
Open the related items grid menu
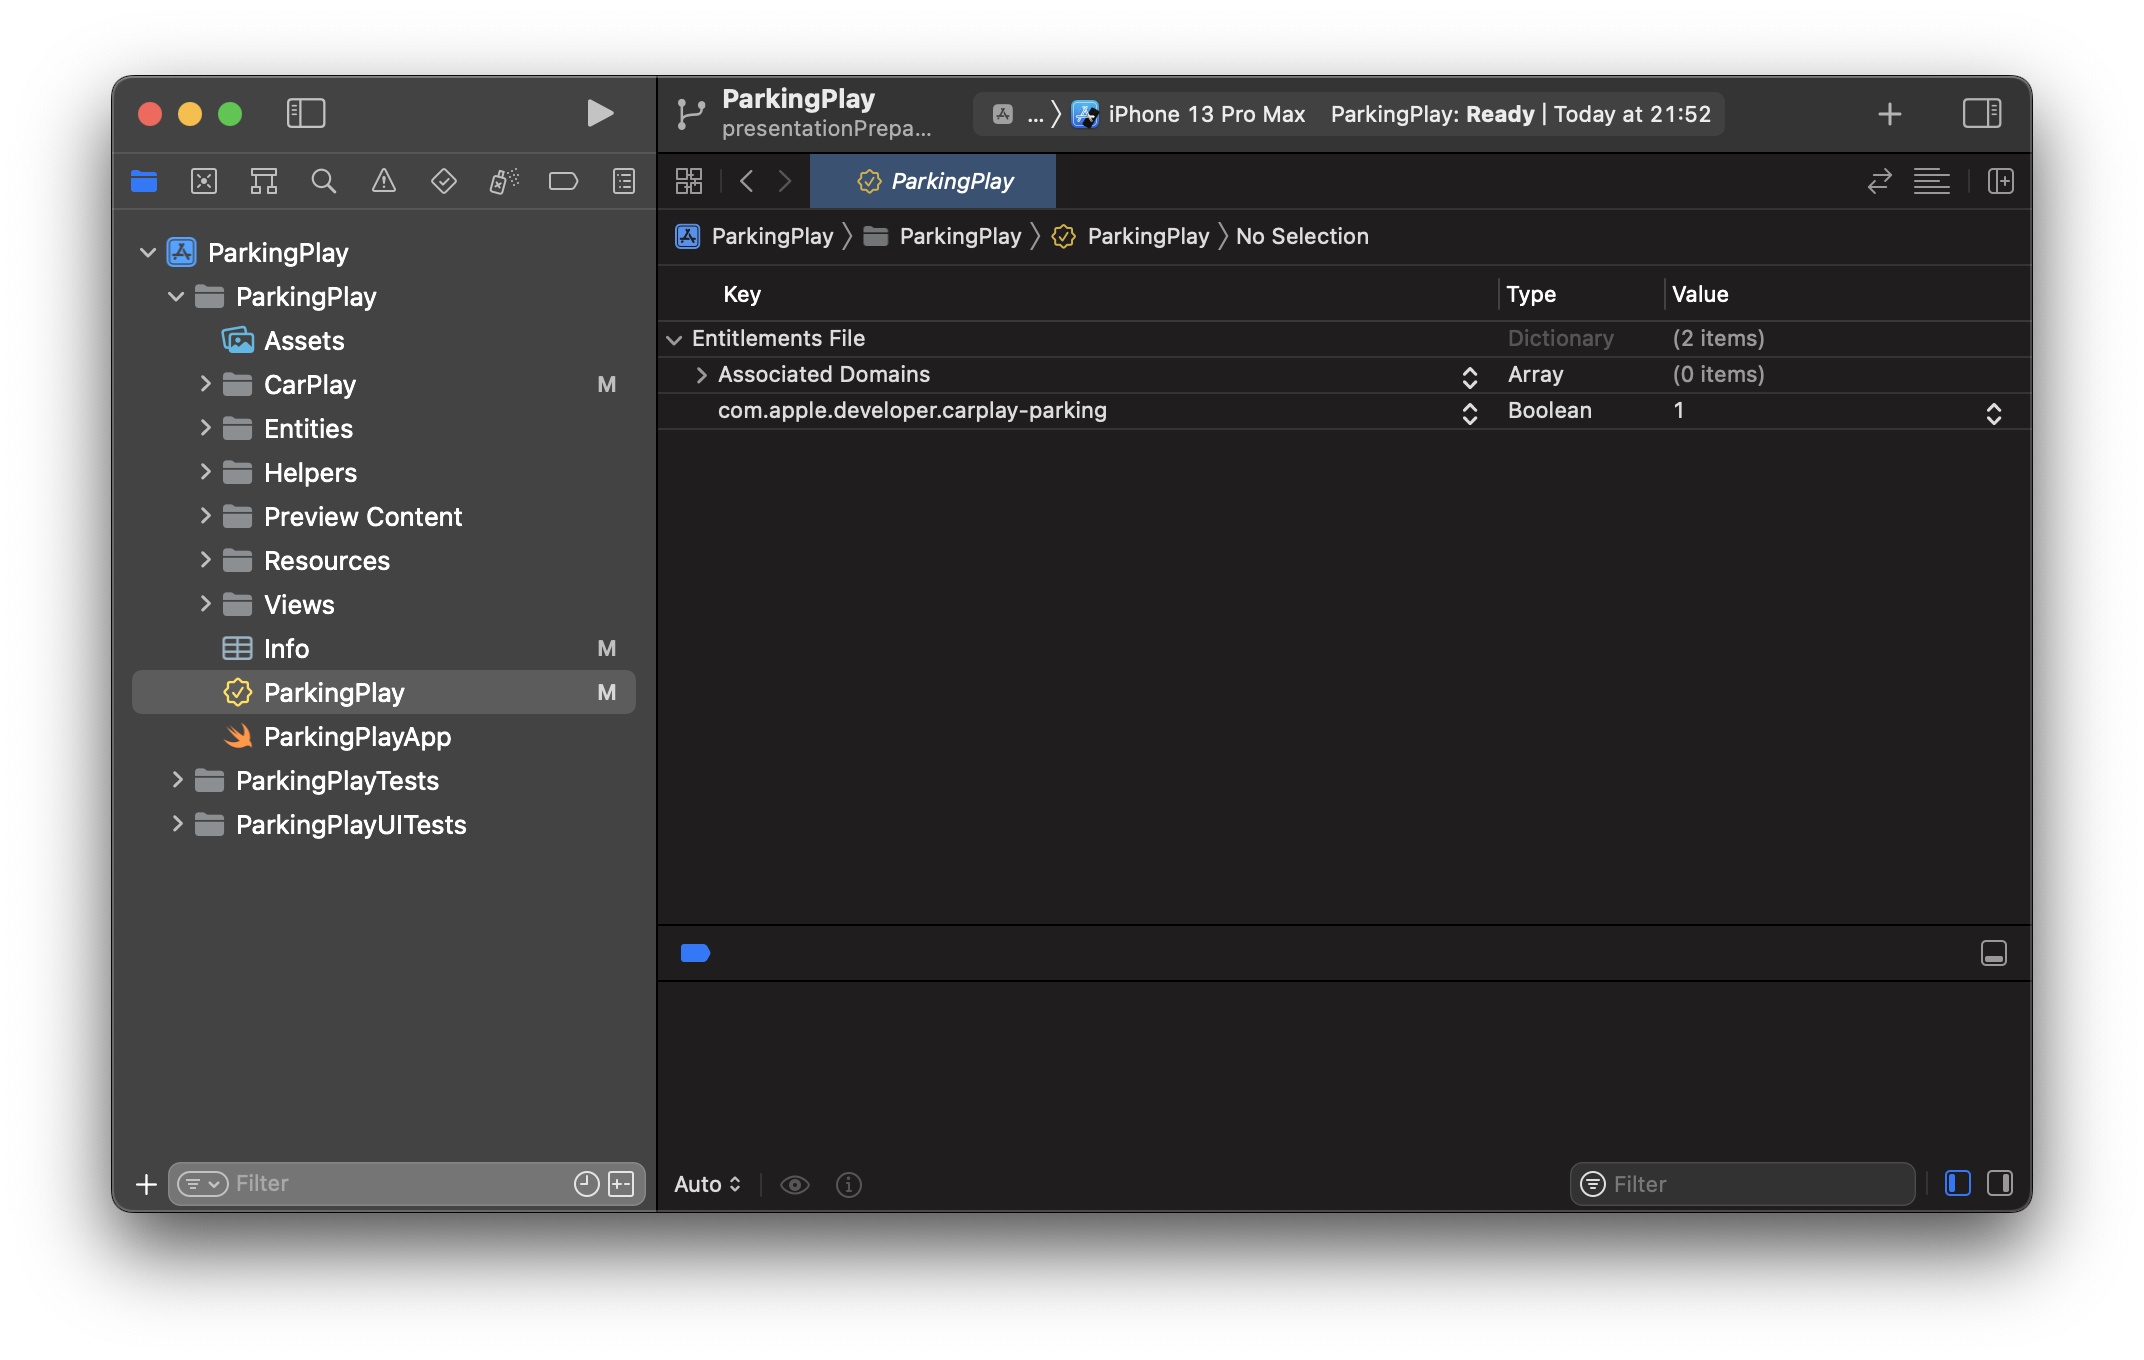click(689, 181)
